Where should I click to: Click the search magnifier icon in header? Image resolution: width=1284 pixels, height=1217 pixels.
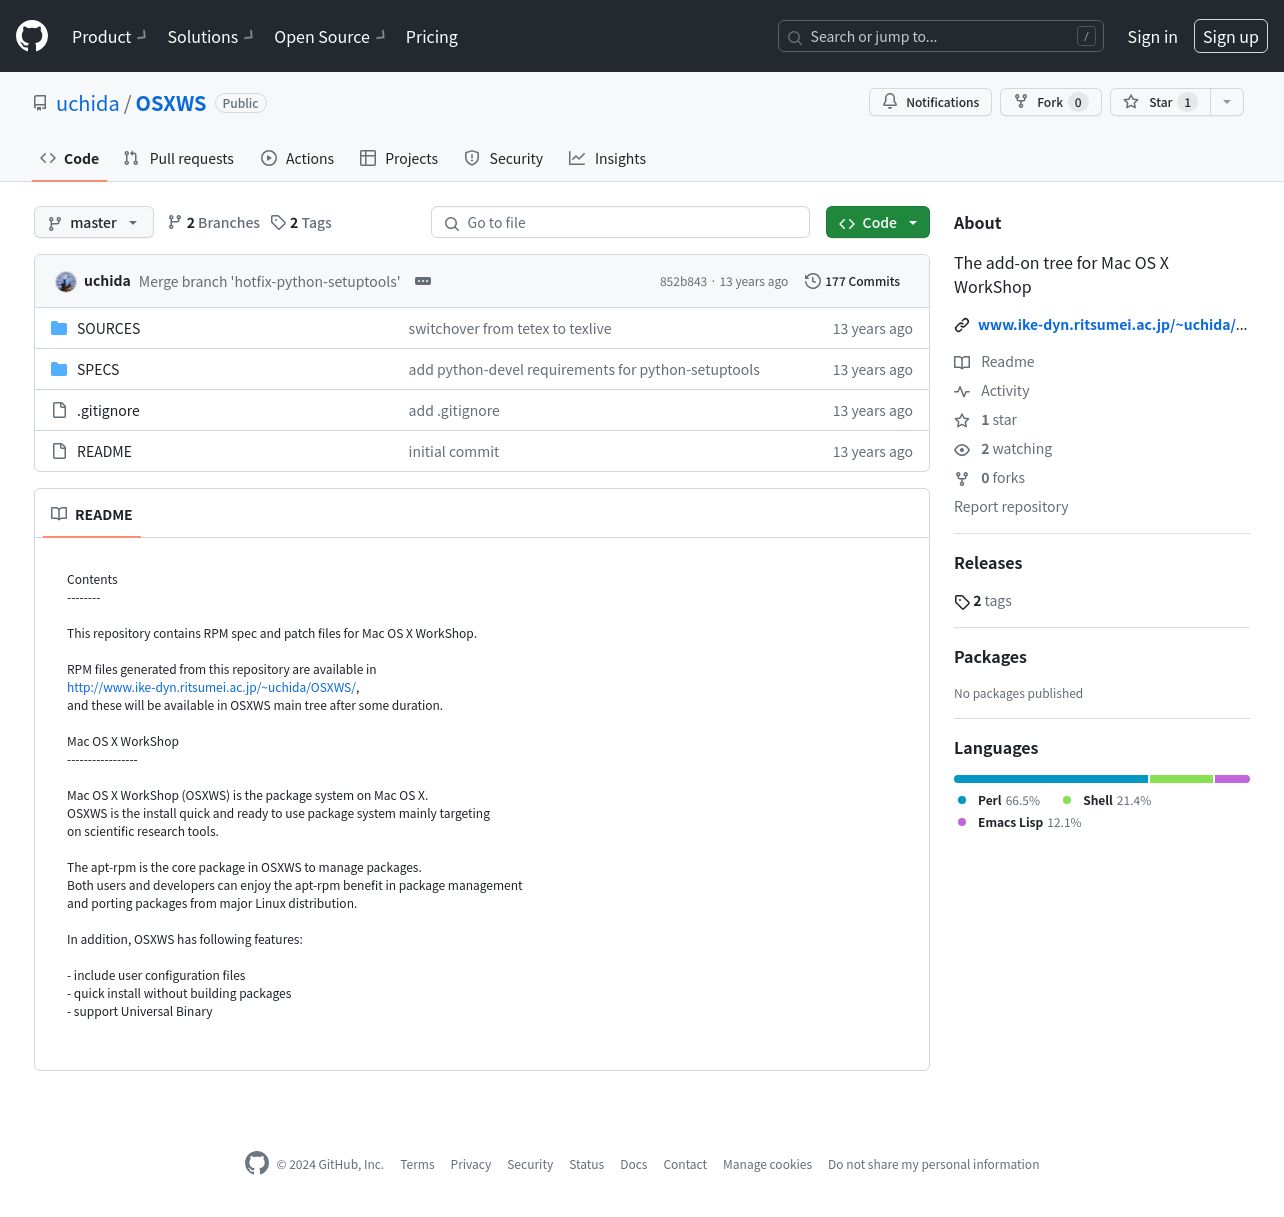795,37
